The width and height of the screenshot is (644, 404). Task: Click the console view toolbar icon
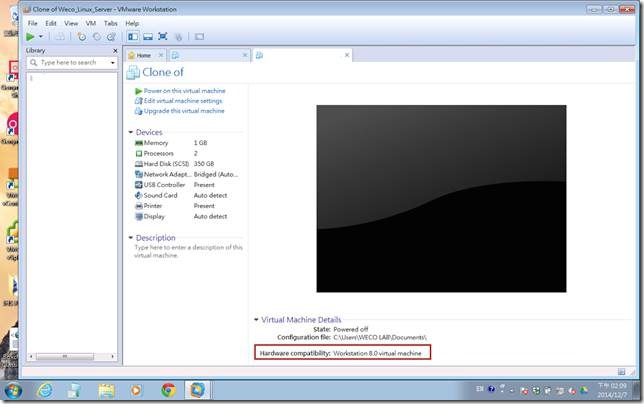pos(199,37)
